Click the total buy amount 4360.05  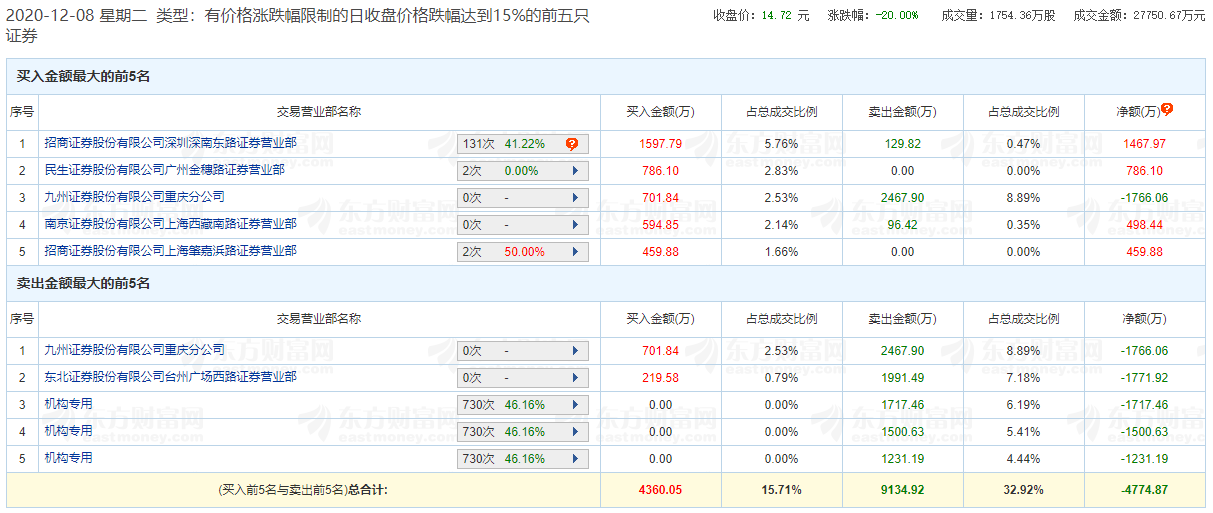660,490
